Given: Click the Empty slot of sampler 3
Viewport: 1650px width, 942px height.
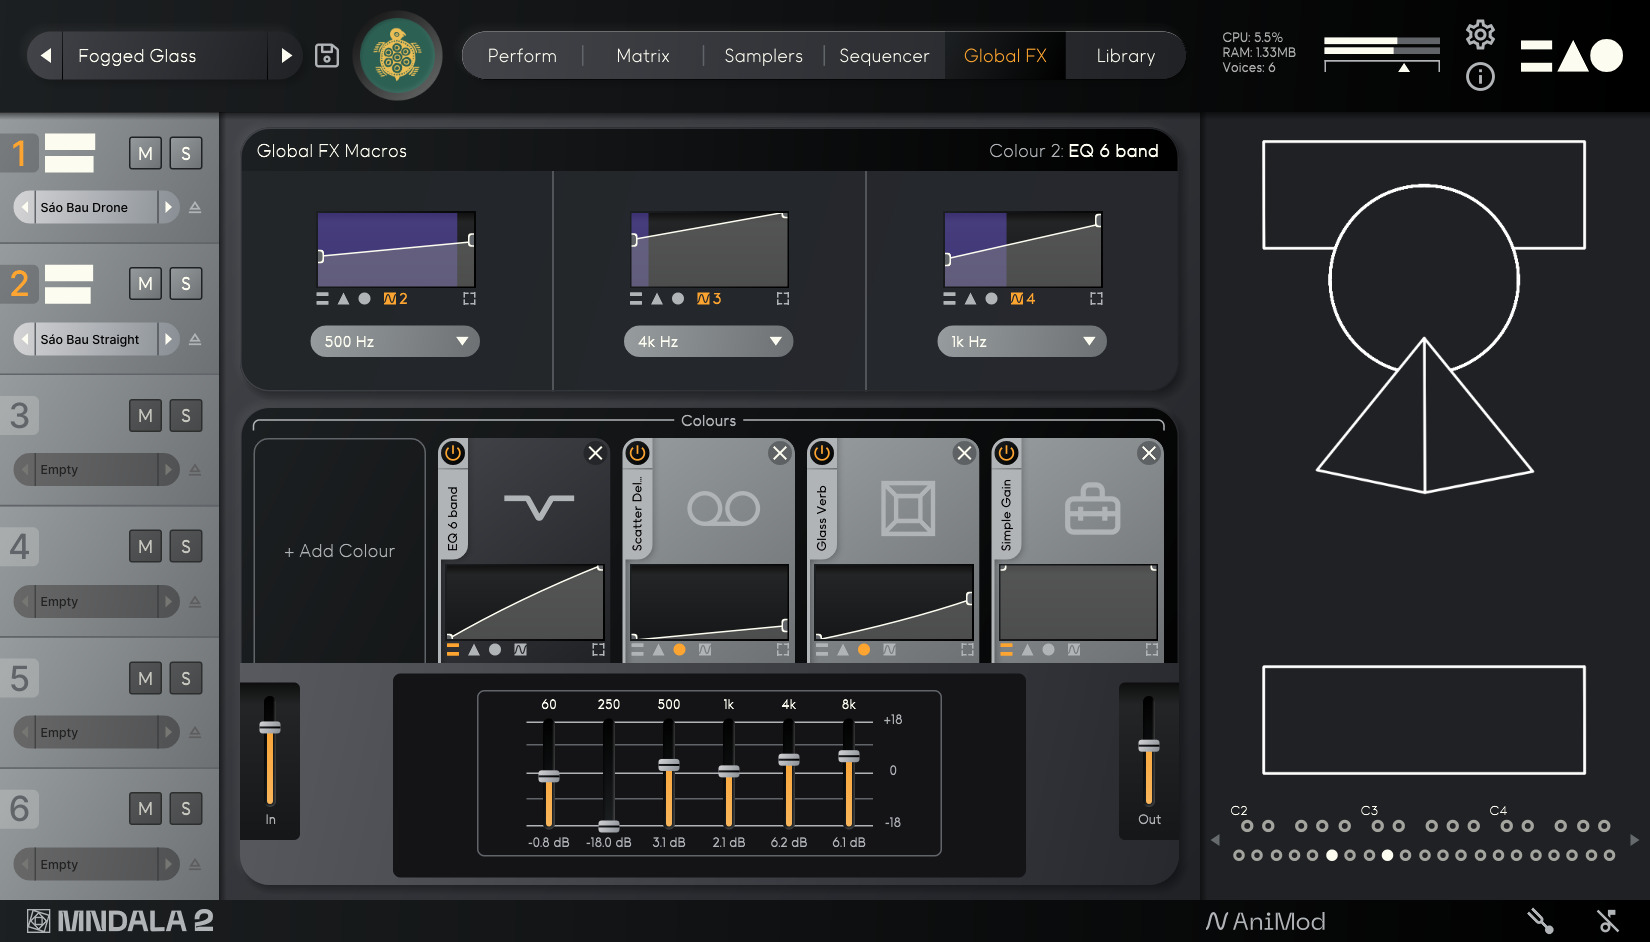Looking at the screenshot, I should coord(96,469).
